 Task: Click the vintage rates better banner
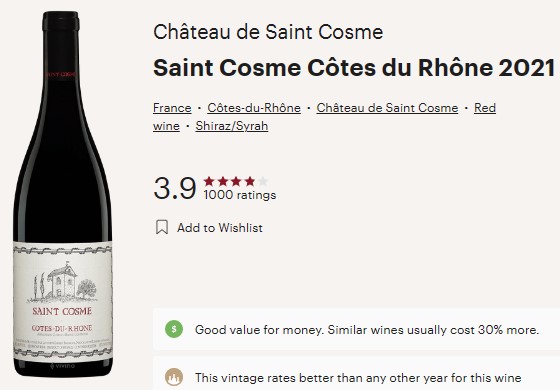pyautogui.click(x=356, y=374)
